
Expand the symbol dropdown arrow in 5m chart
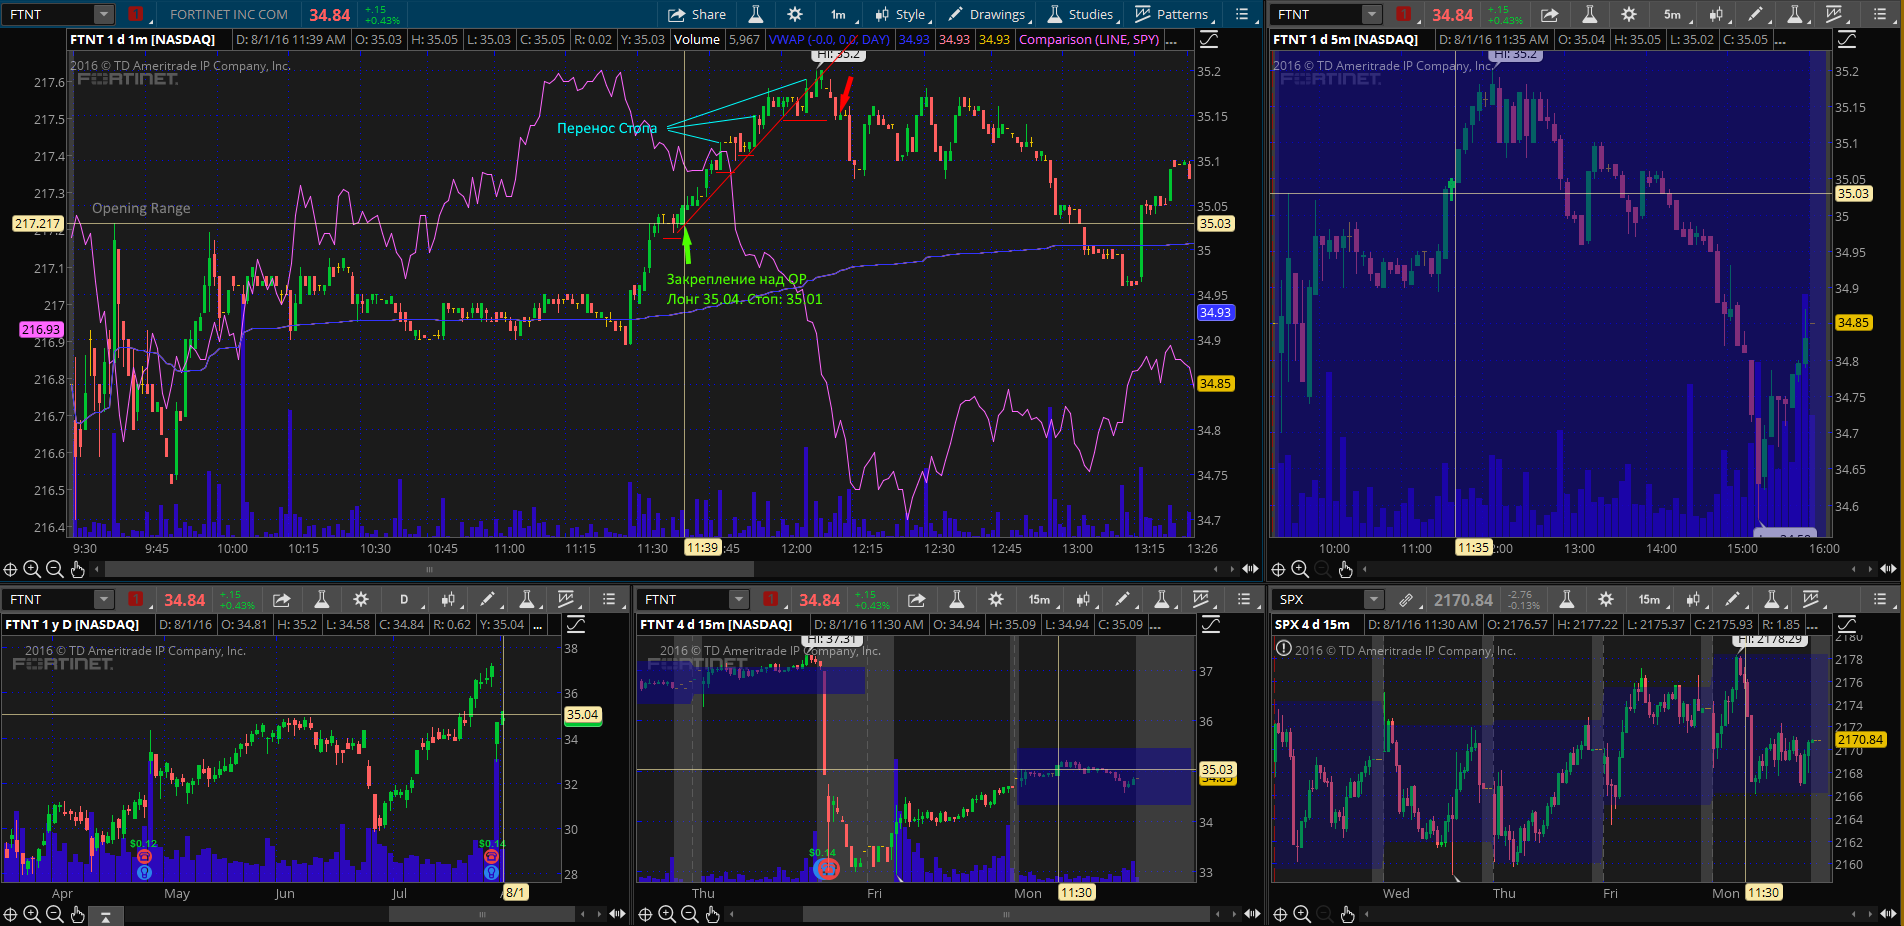coord(1372,14)
